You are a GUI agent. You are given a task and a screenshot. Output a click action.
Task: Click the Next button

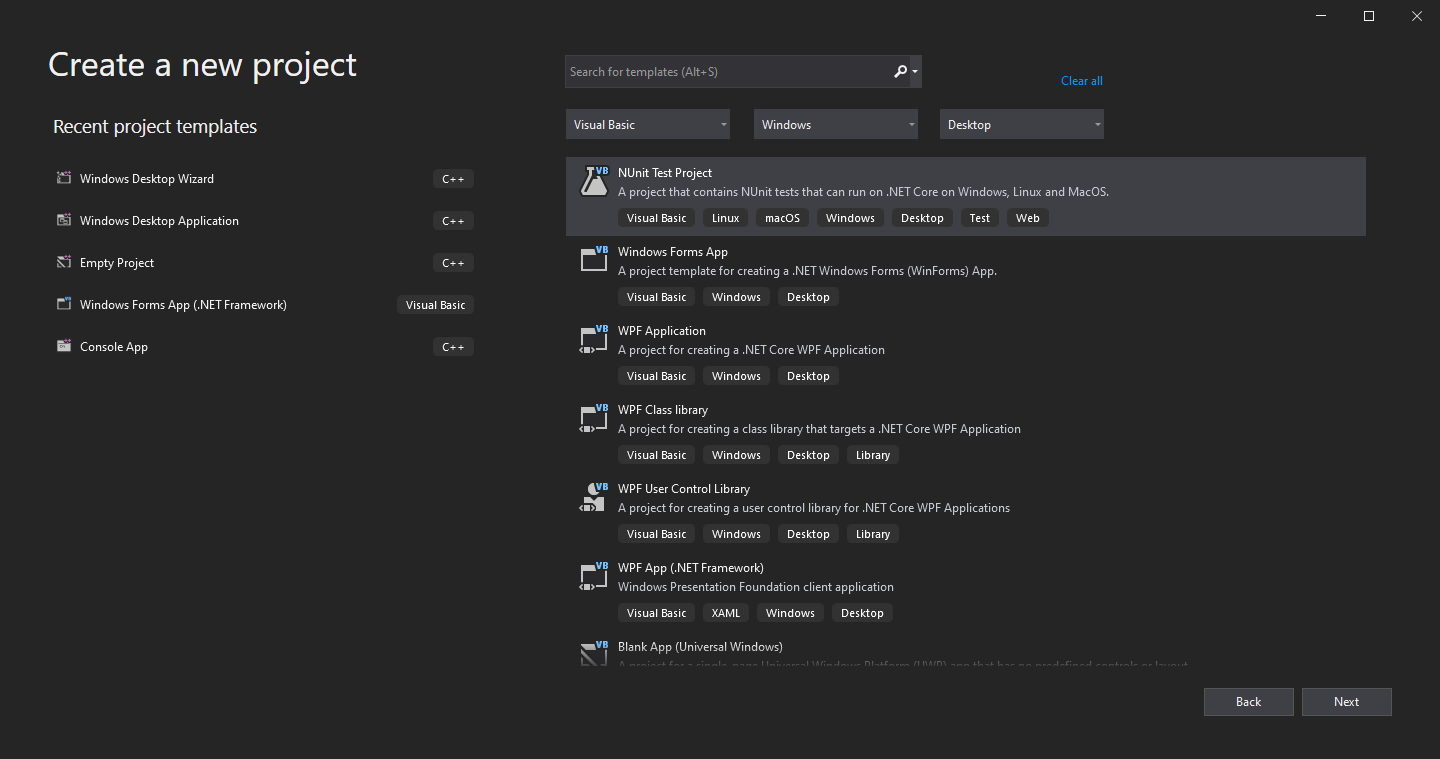(1346, 702)
